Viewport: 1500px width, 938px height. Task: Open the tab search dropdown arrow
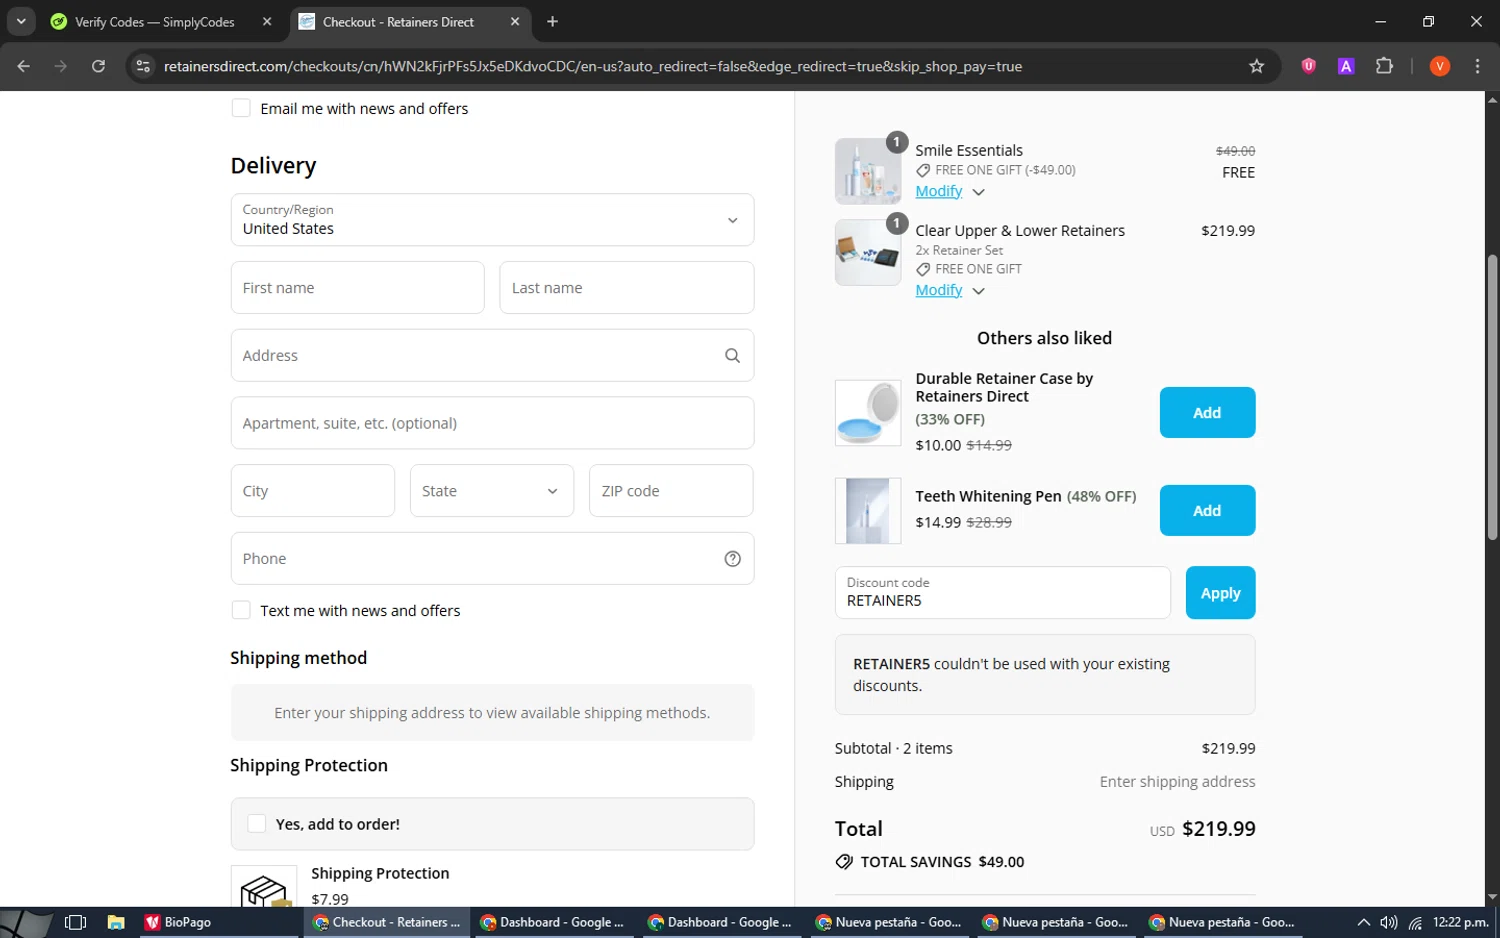coord(21,21)
